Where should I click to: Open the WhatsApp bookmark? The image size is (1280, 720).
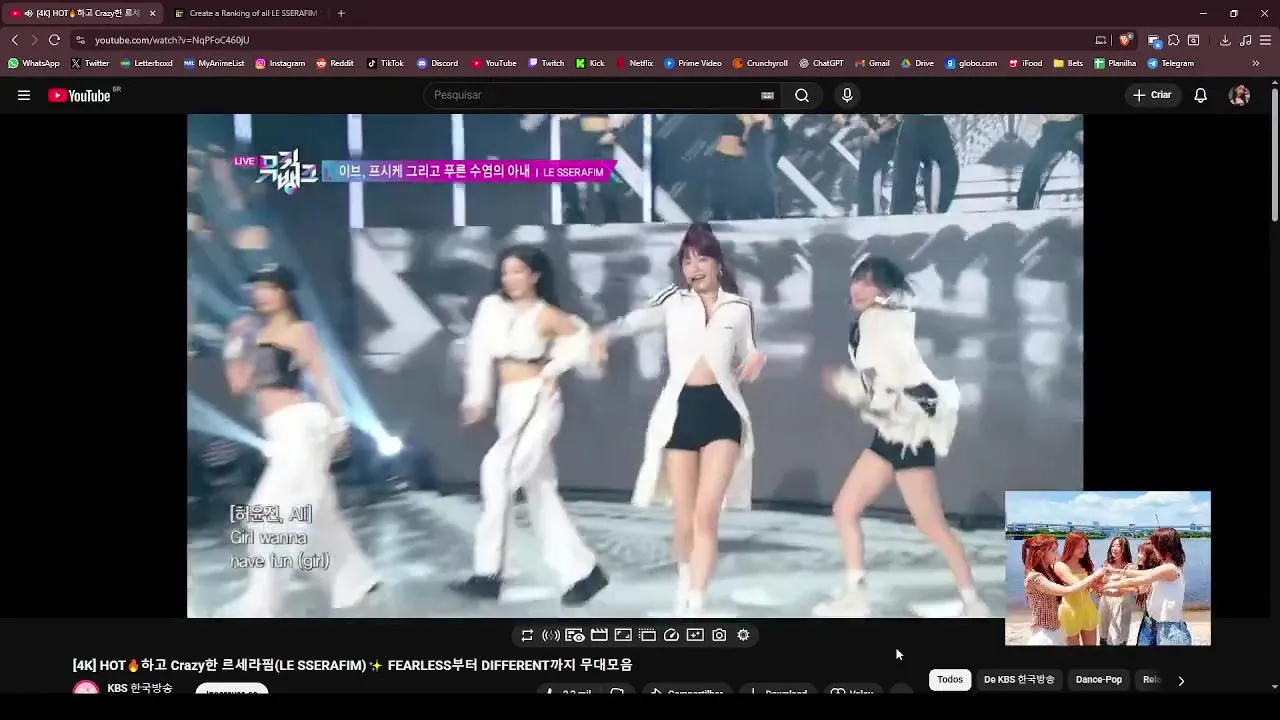click(33, 63)
